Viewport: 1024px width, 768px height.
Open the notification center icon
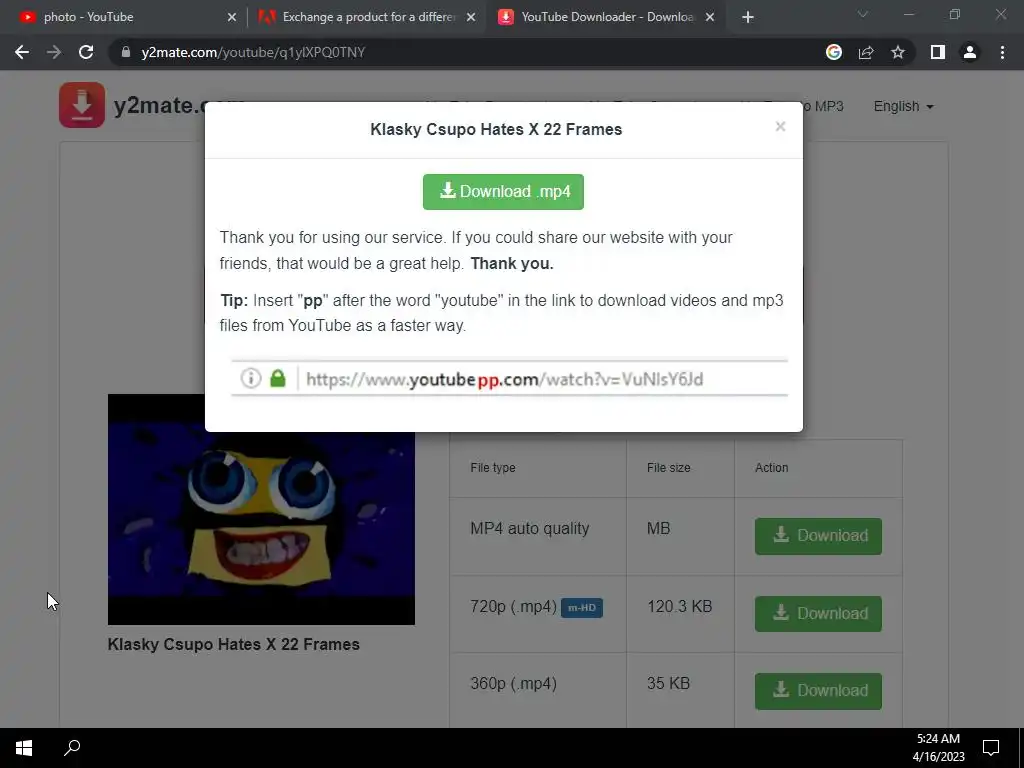click(991, 748)
